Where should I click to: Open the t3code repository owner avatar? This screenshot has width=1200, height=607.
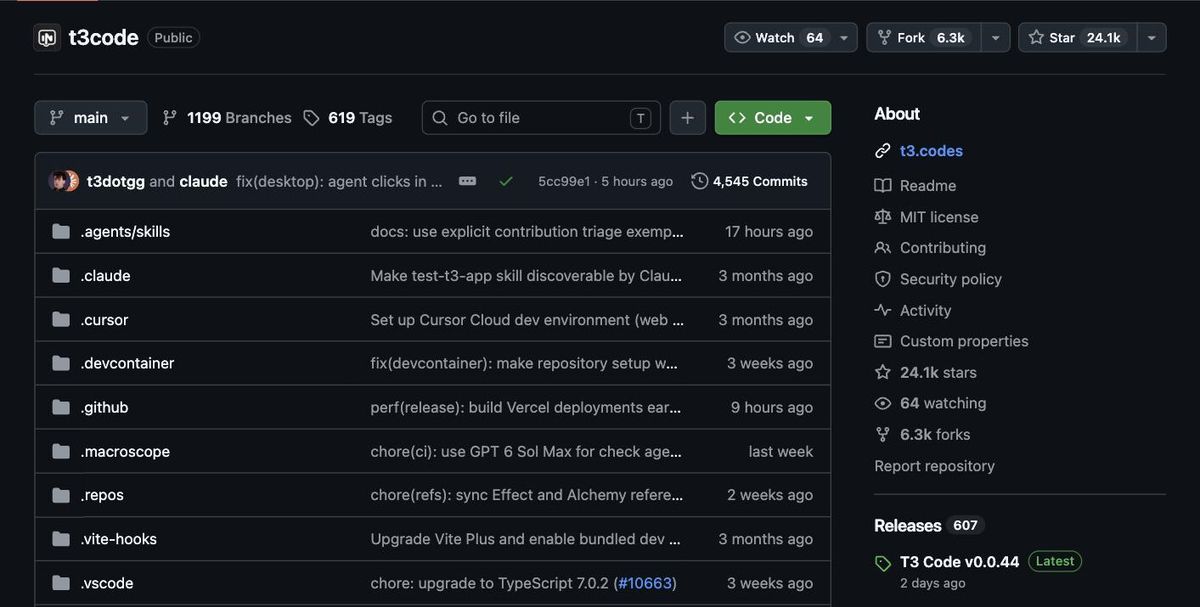47,38
